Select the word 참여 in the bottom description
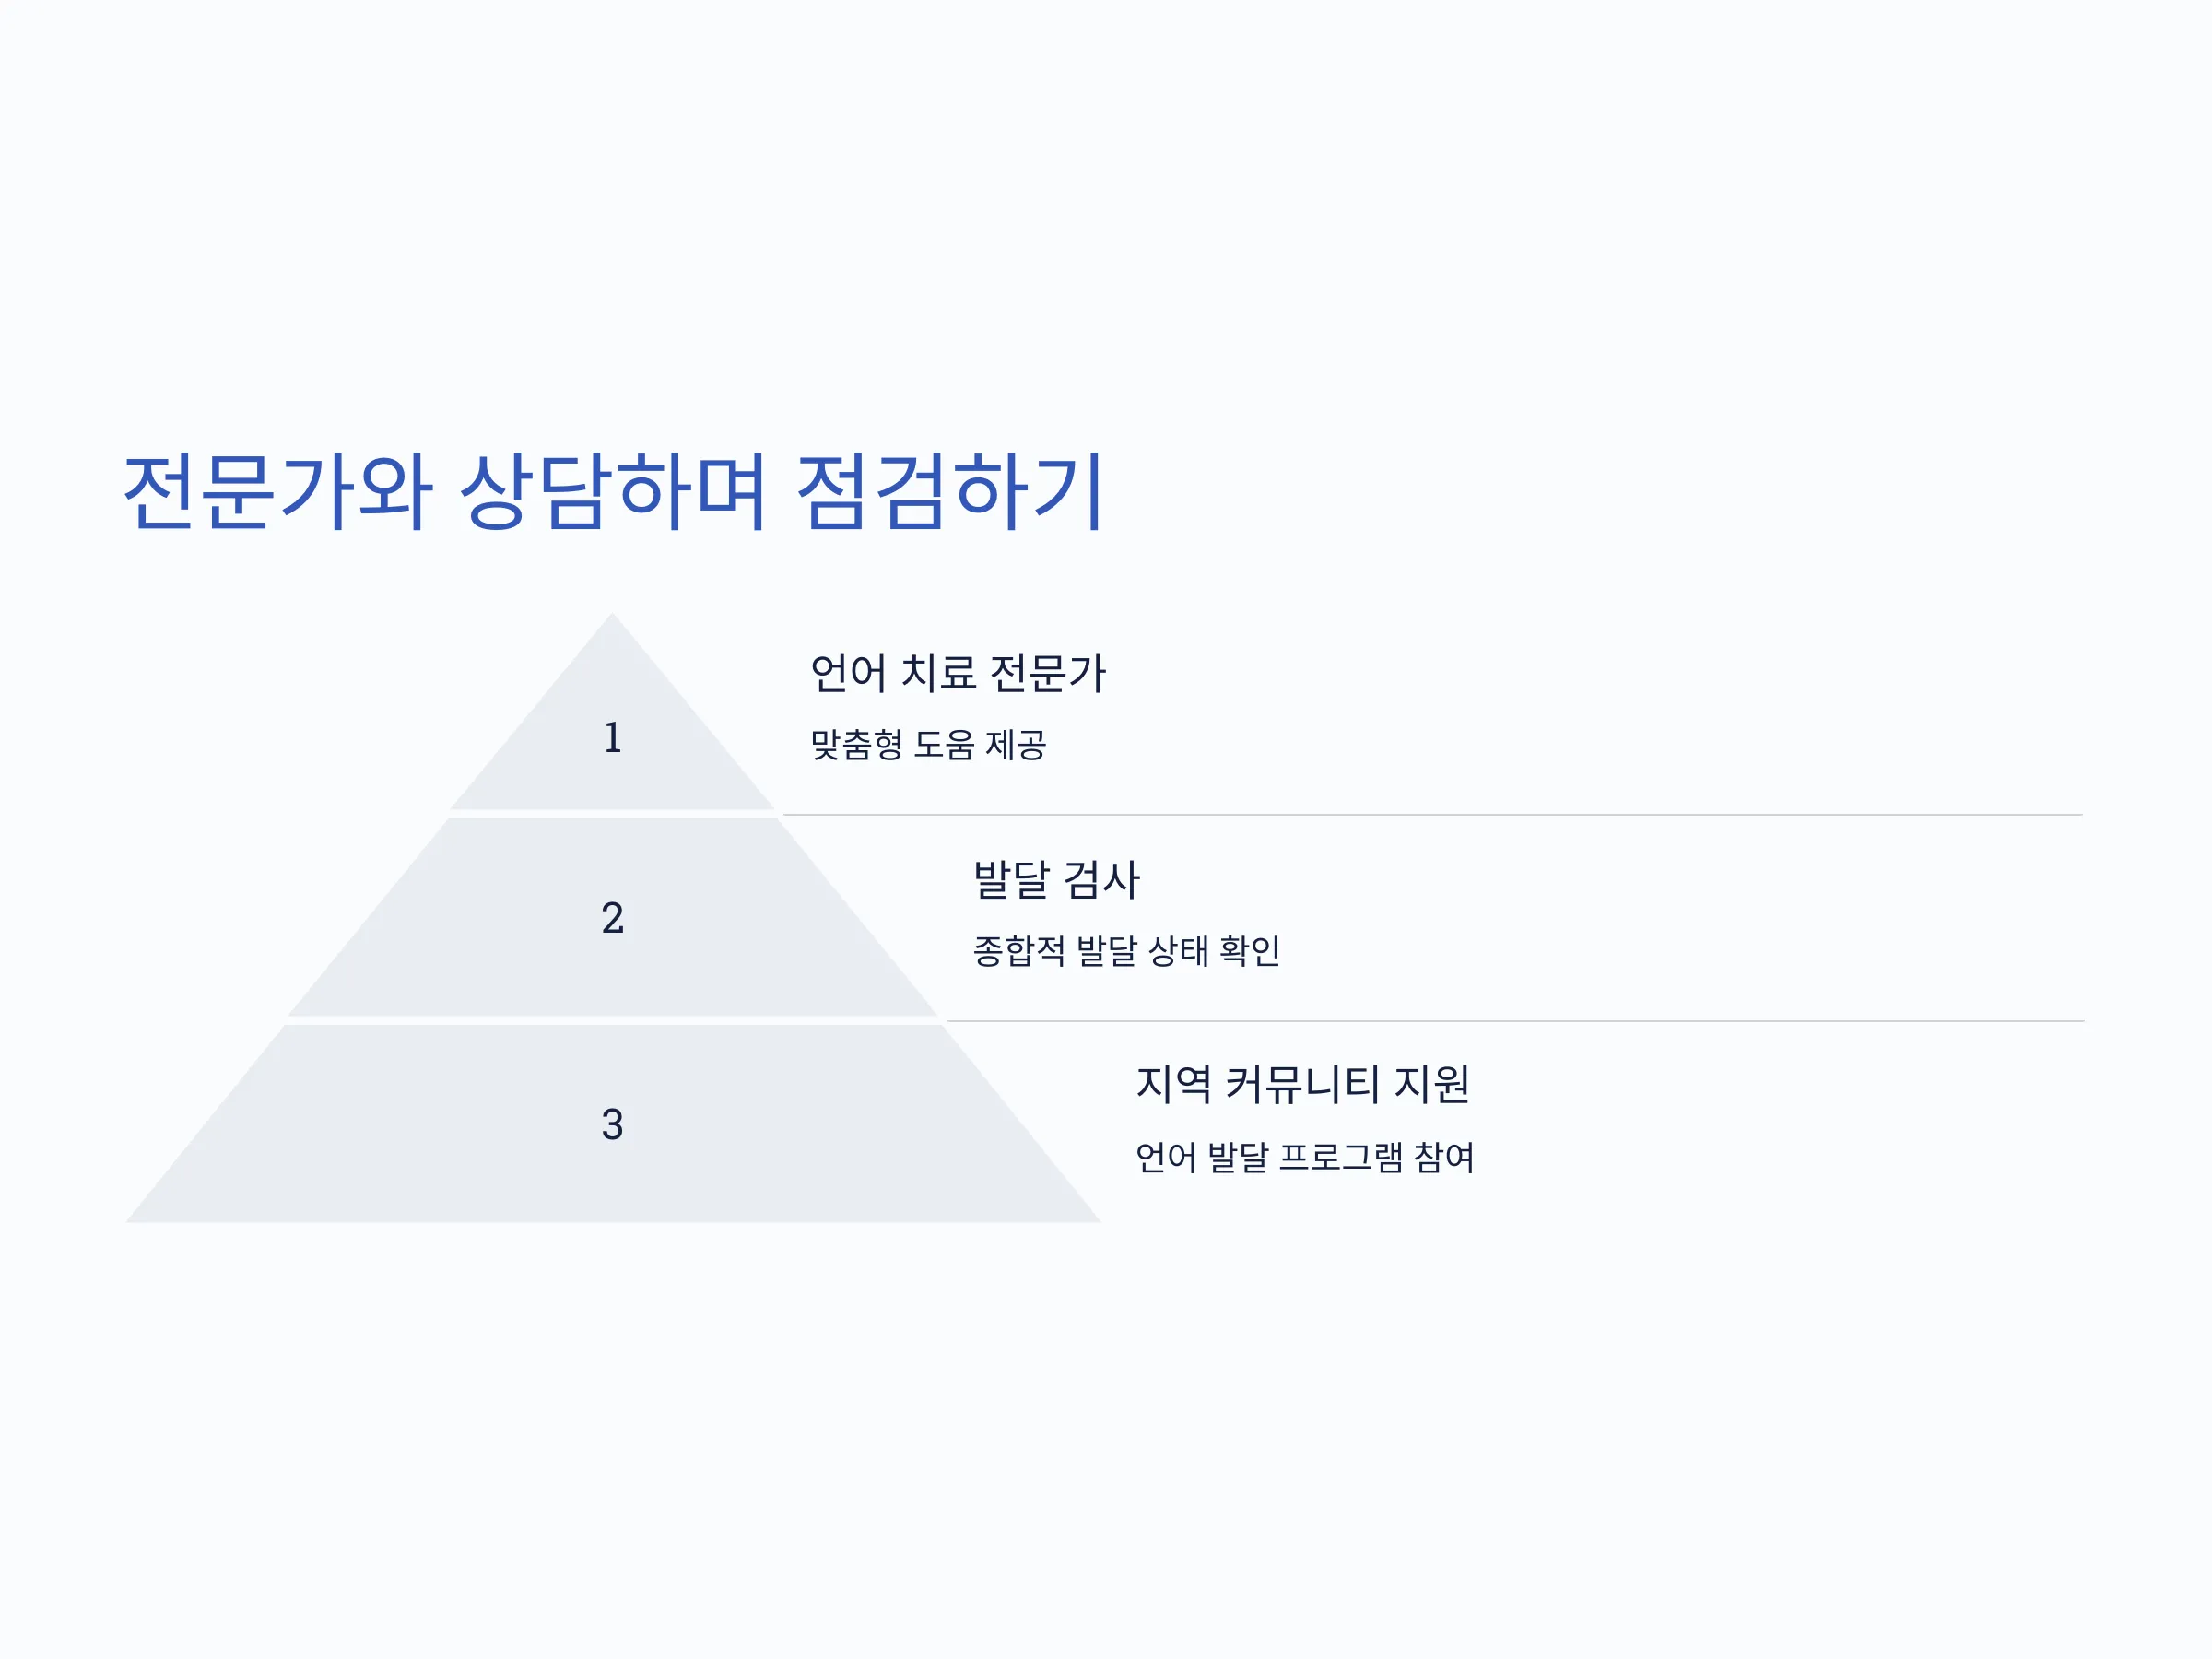The height and width of the screenshot is (1659, 2212). [x=1444, y=1158]
